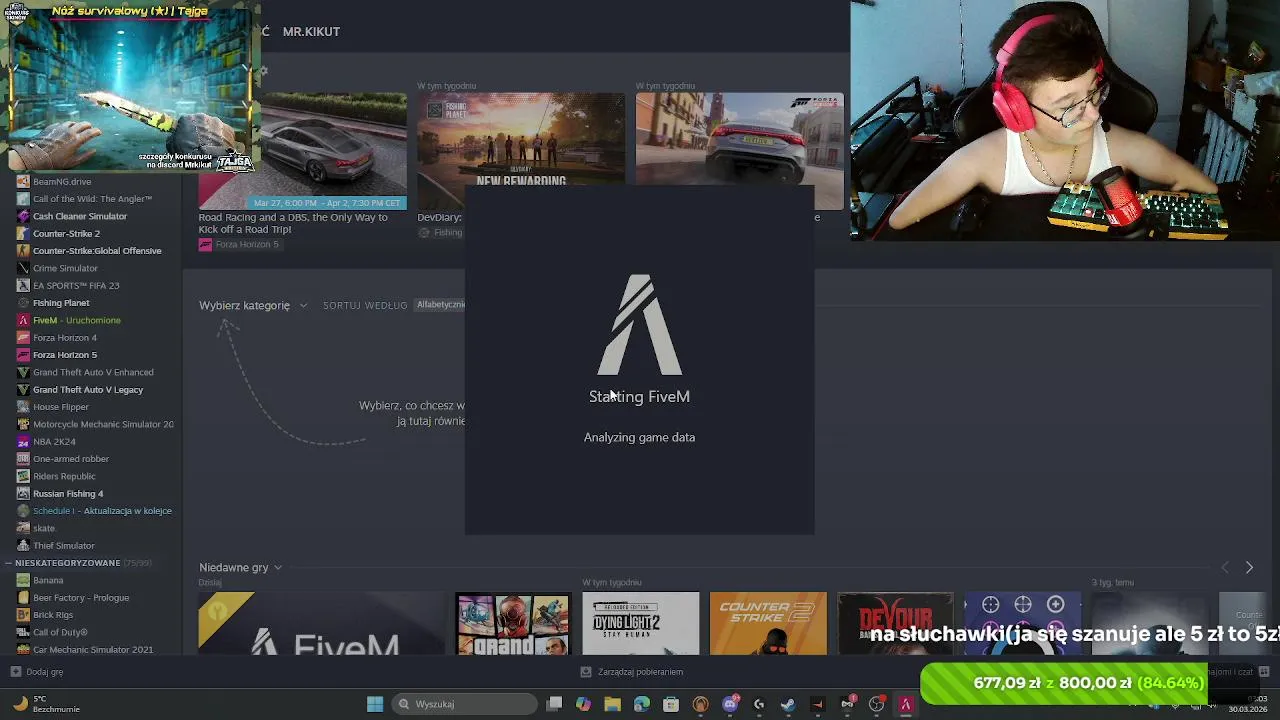This screenshot has width=1280, height=720.
Task: Select Fishing Planet in the library list
Action: [x=61, y=303]
